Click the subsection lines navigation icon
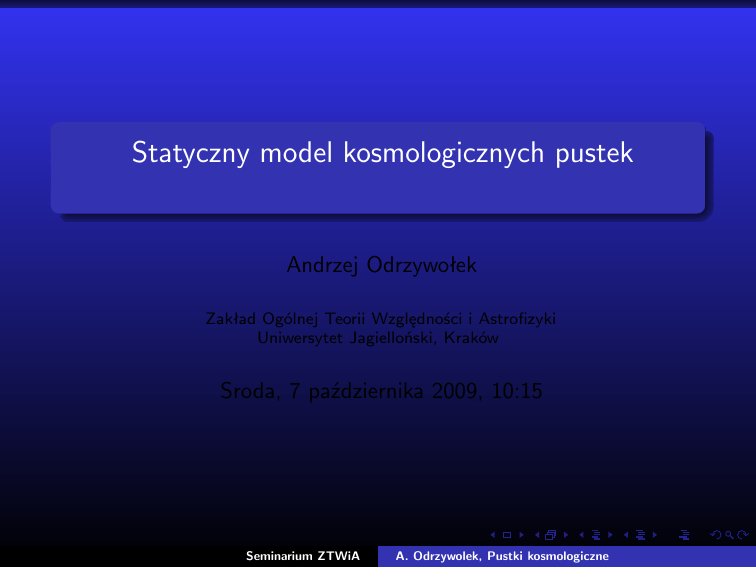 point(594,537)
